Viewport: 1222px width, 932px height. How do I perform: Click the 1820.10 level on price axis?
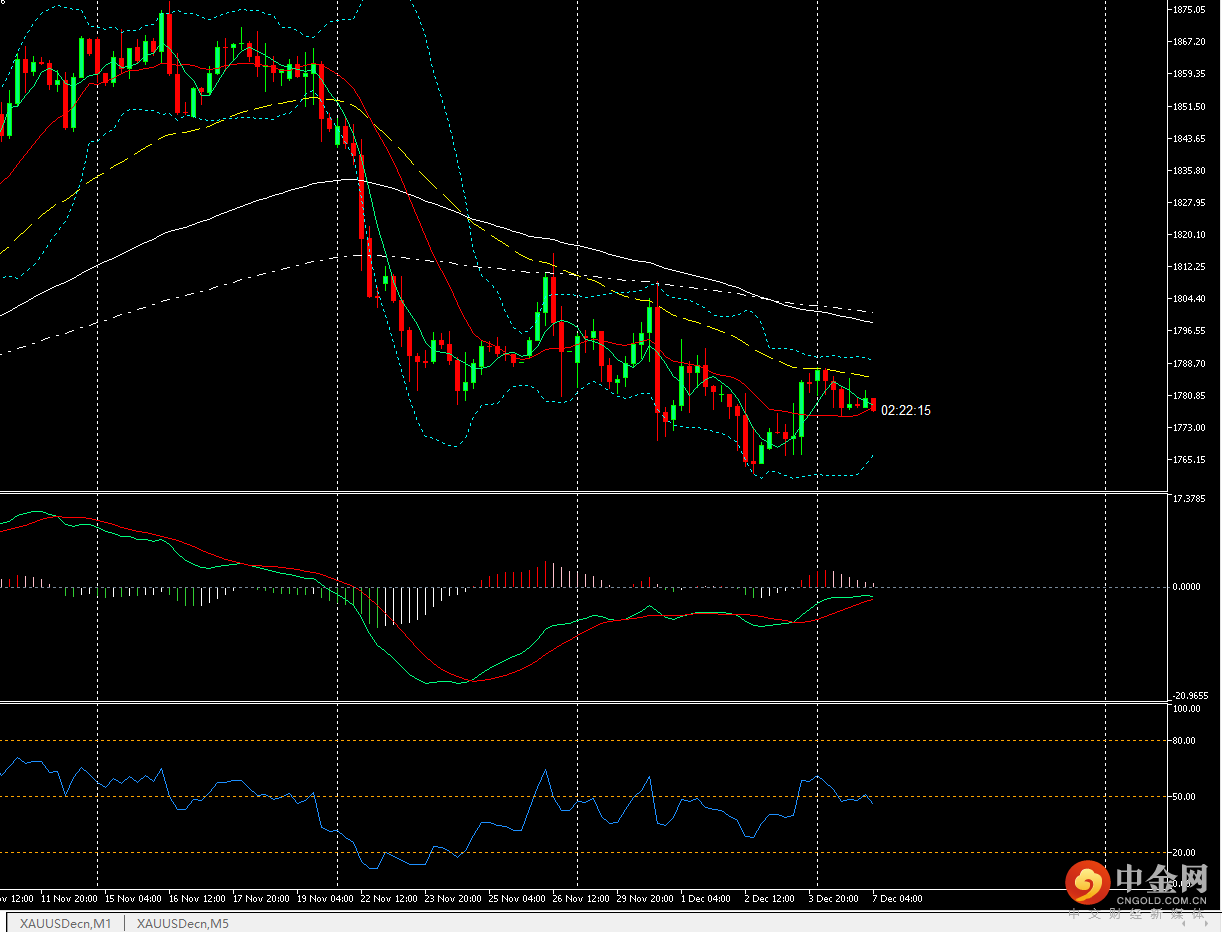tap(1189, 235)
